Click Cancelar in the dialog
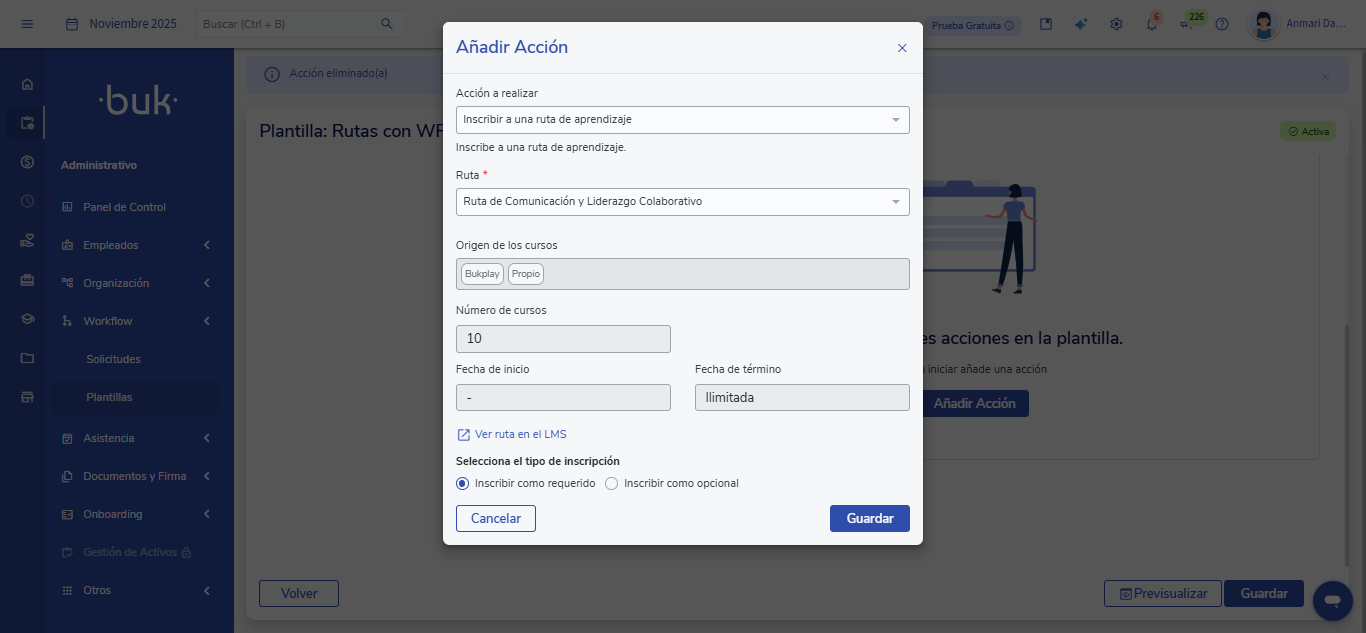 click(x=495, y=518)
